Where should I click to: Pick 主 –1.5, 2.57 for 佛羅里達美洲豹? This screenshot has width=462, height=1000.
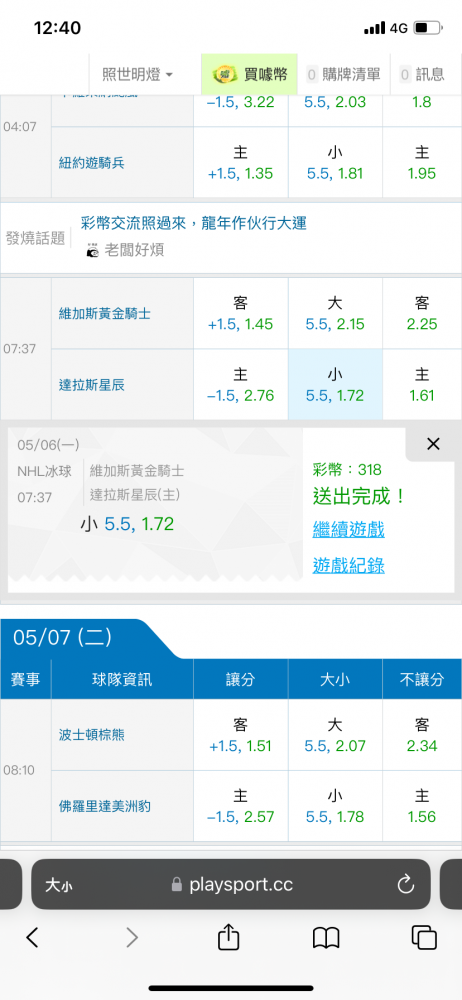pyautogui.click(x=241, y=806)
